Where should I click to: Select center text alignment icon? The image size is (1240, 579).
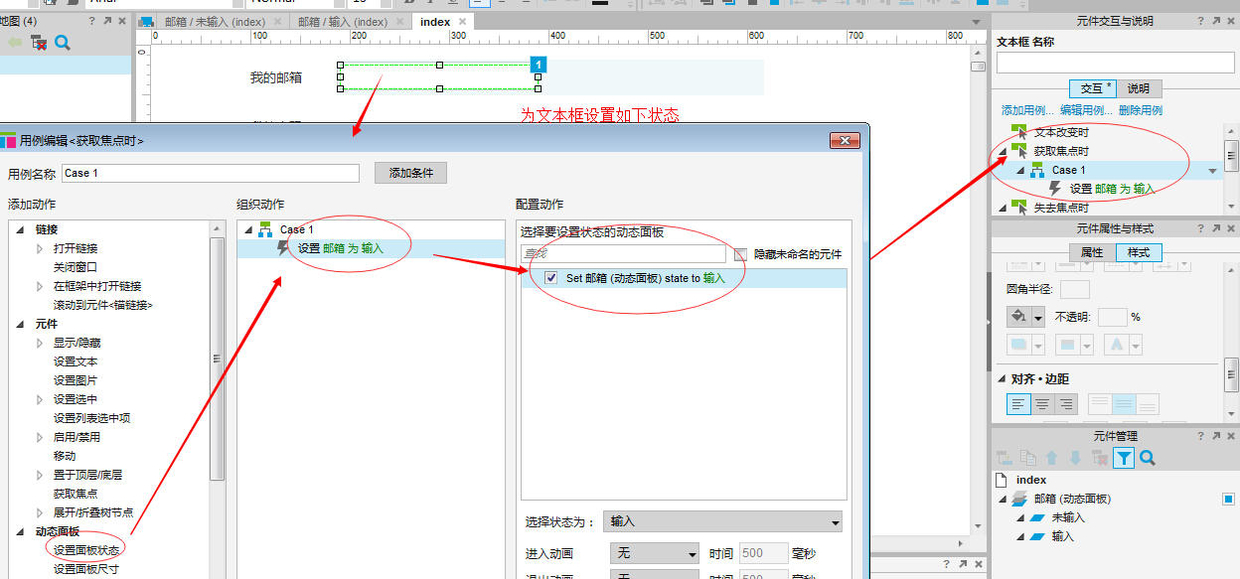tap(1043, 405)
